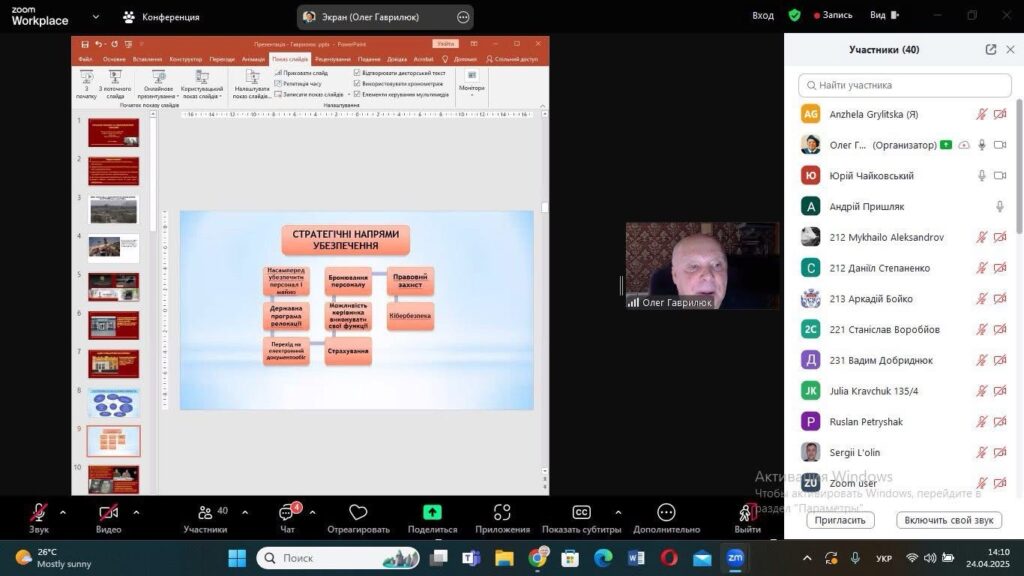Open the Конференция tab at top
This screenshot has width=1024, height=576.
coord(160,17)
